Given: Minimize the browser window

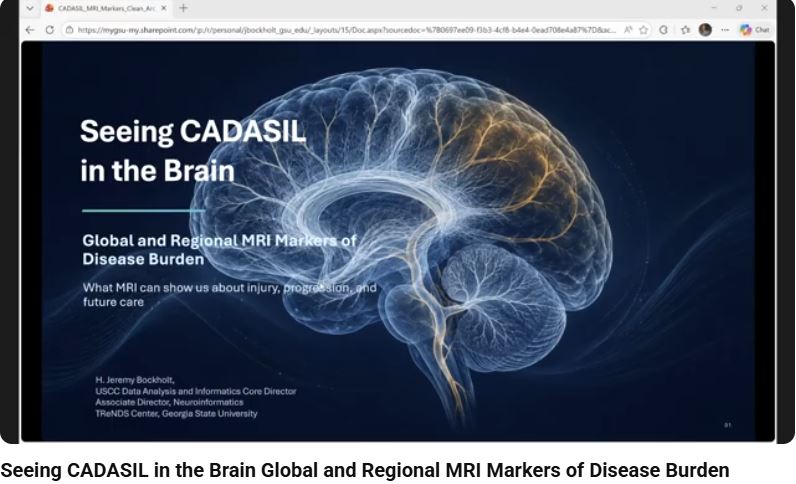Looking at the screenshot, I should pyautogui.click(x=714, y=8).
